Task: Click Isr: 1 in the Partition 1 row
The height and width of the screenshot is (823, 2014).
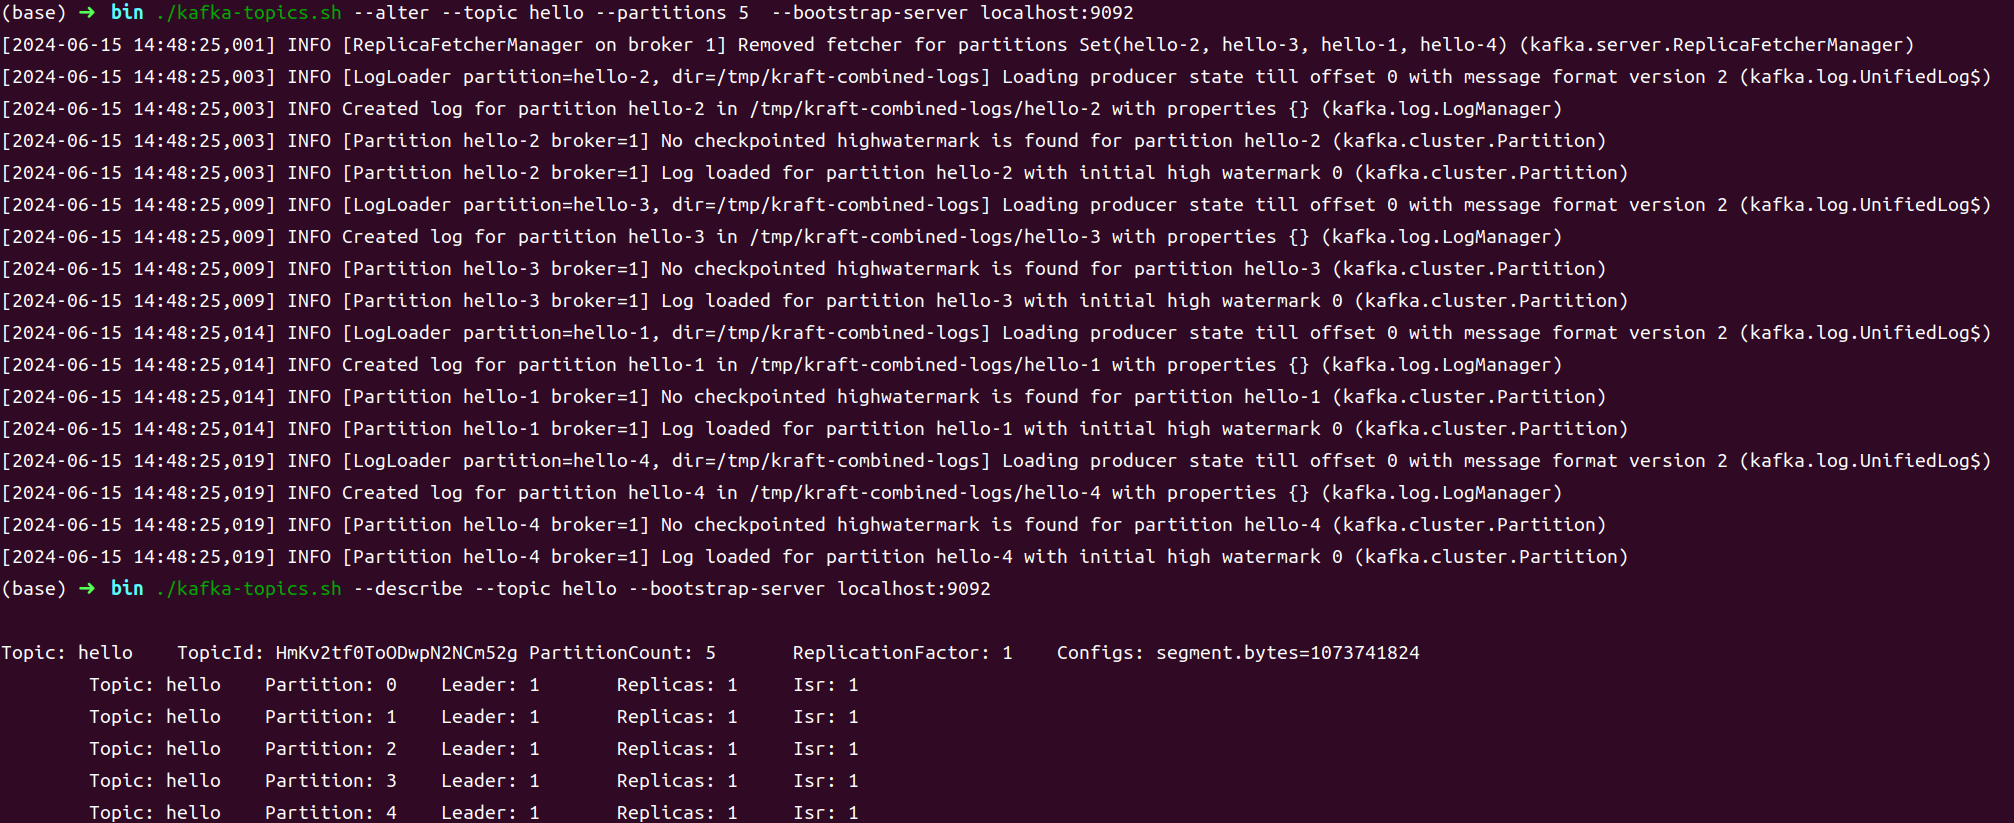Action: point(825,717)
